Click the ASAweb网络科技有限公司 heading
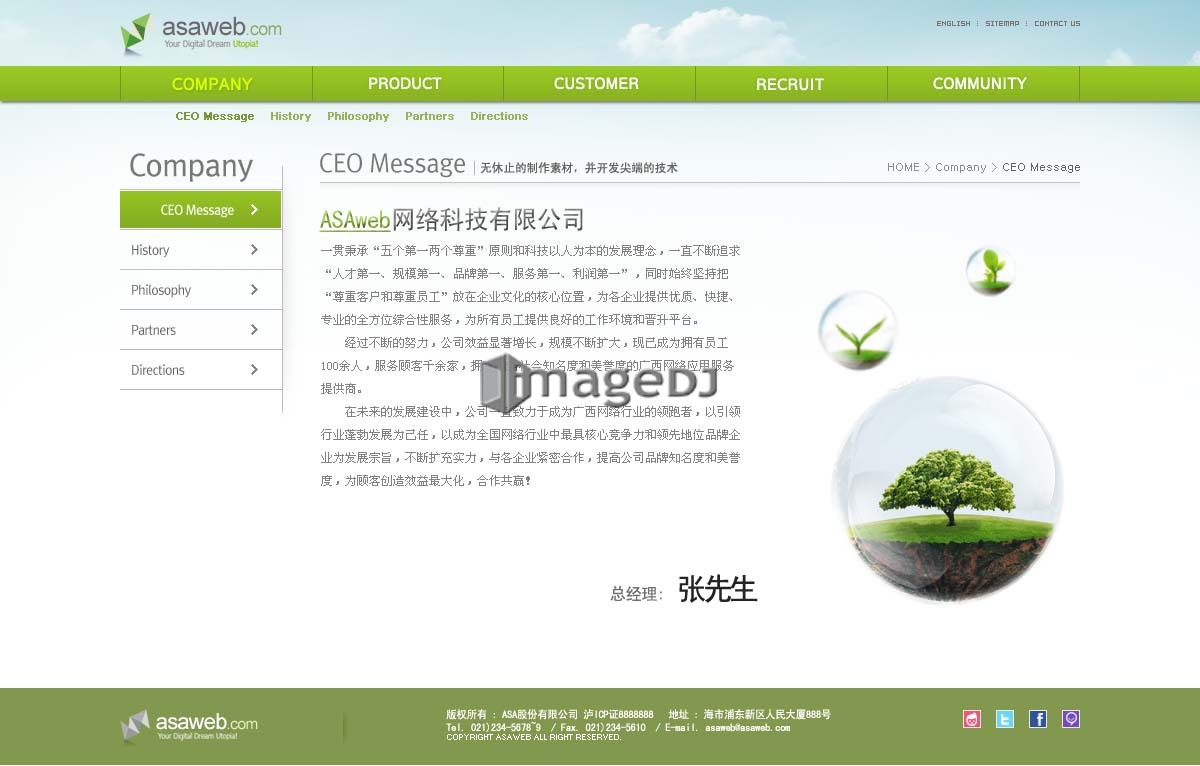Screen dimensions: 1200x766 click(x=452, y=219)
